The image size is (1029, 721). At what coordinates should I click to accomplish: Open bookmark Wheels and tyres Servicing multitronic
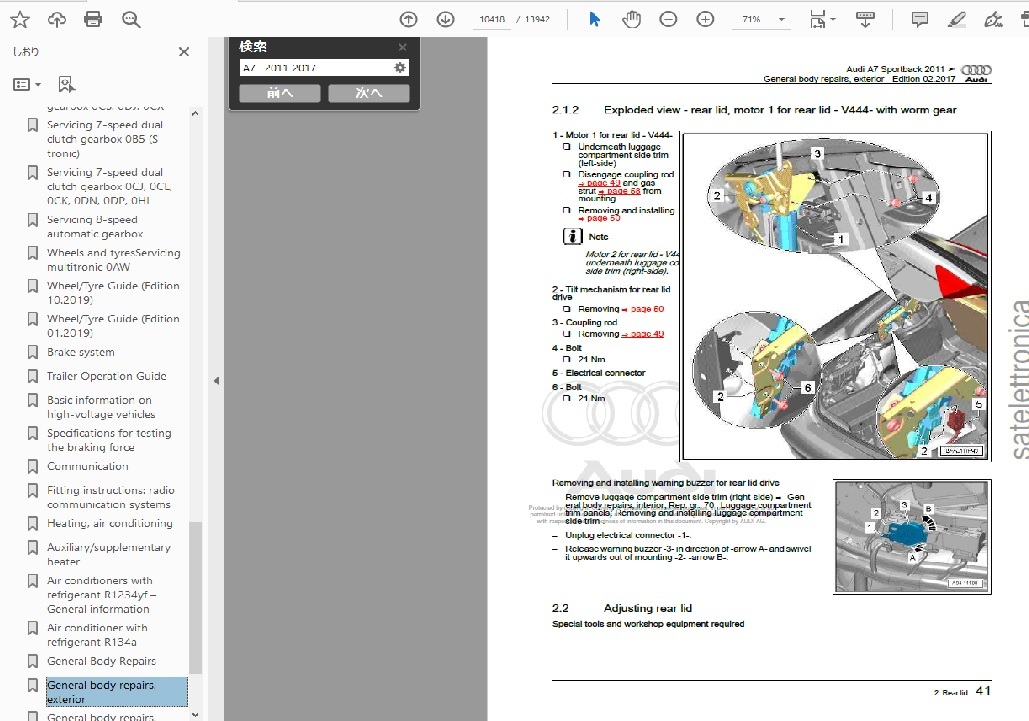(x=114, y=260)
